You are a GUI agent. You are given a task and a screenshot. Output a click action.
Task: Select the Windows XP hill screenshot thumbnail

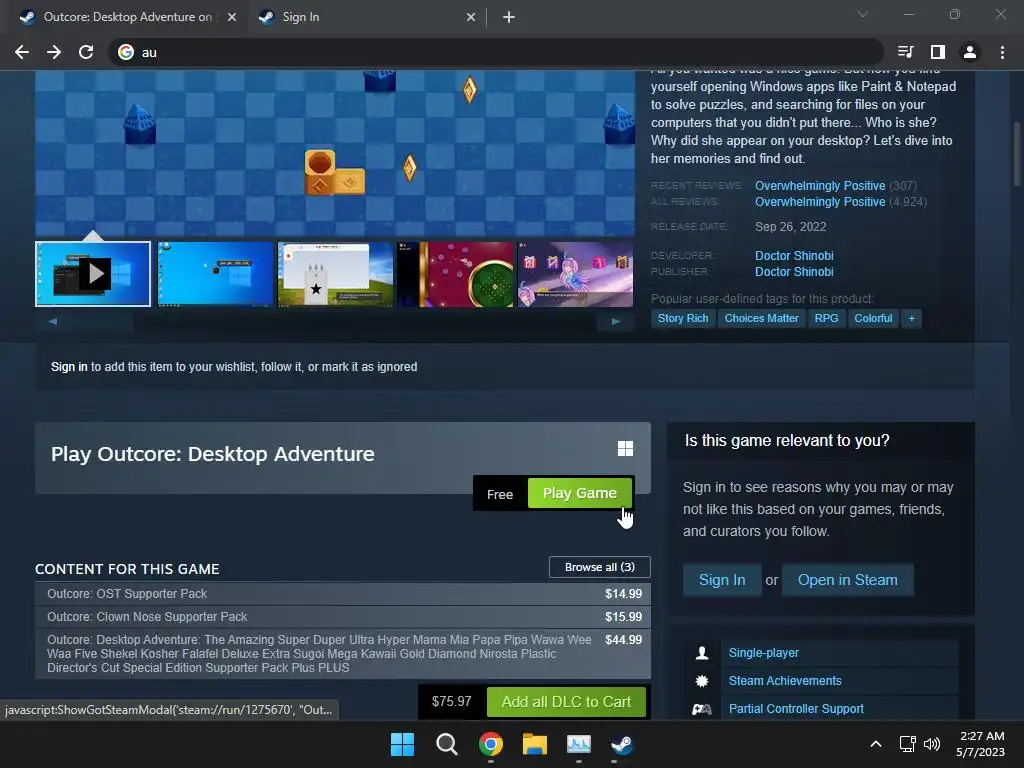point(336,274)
